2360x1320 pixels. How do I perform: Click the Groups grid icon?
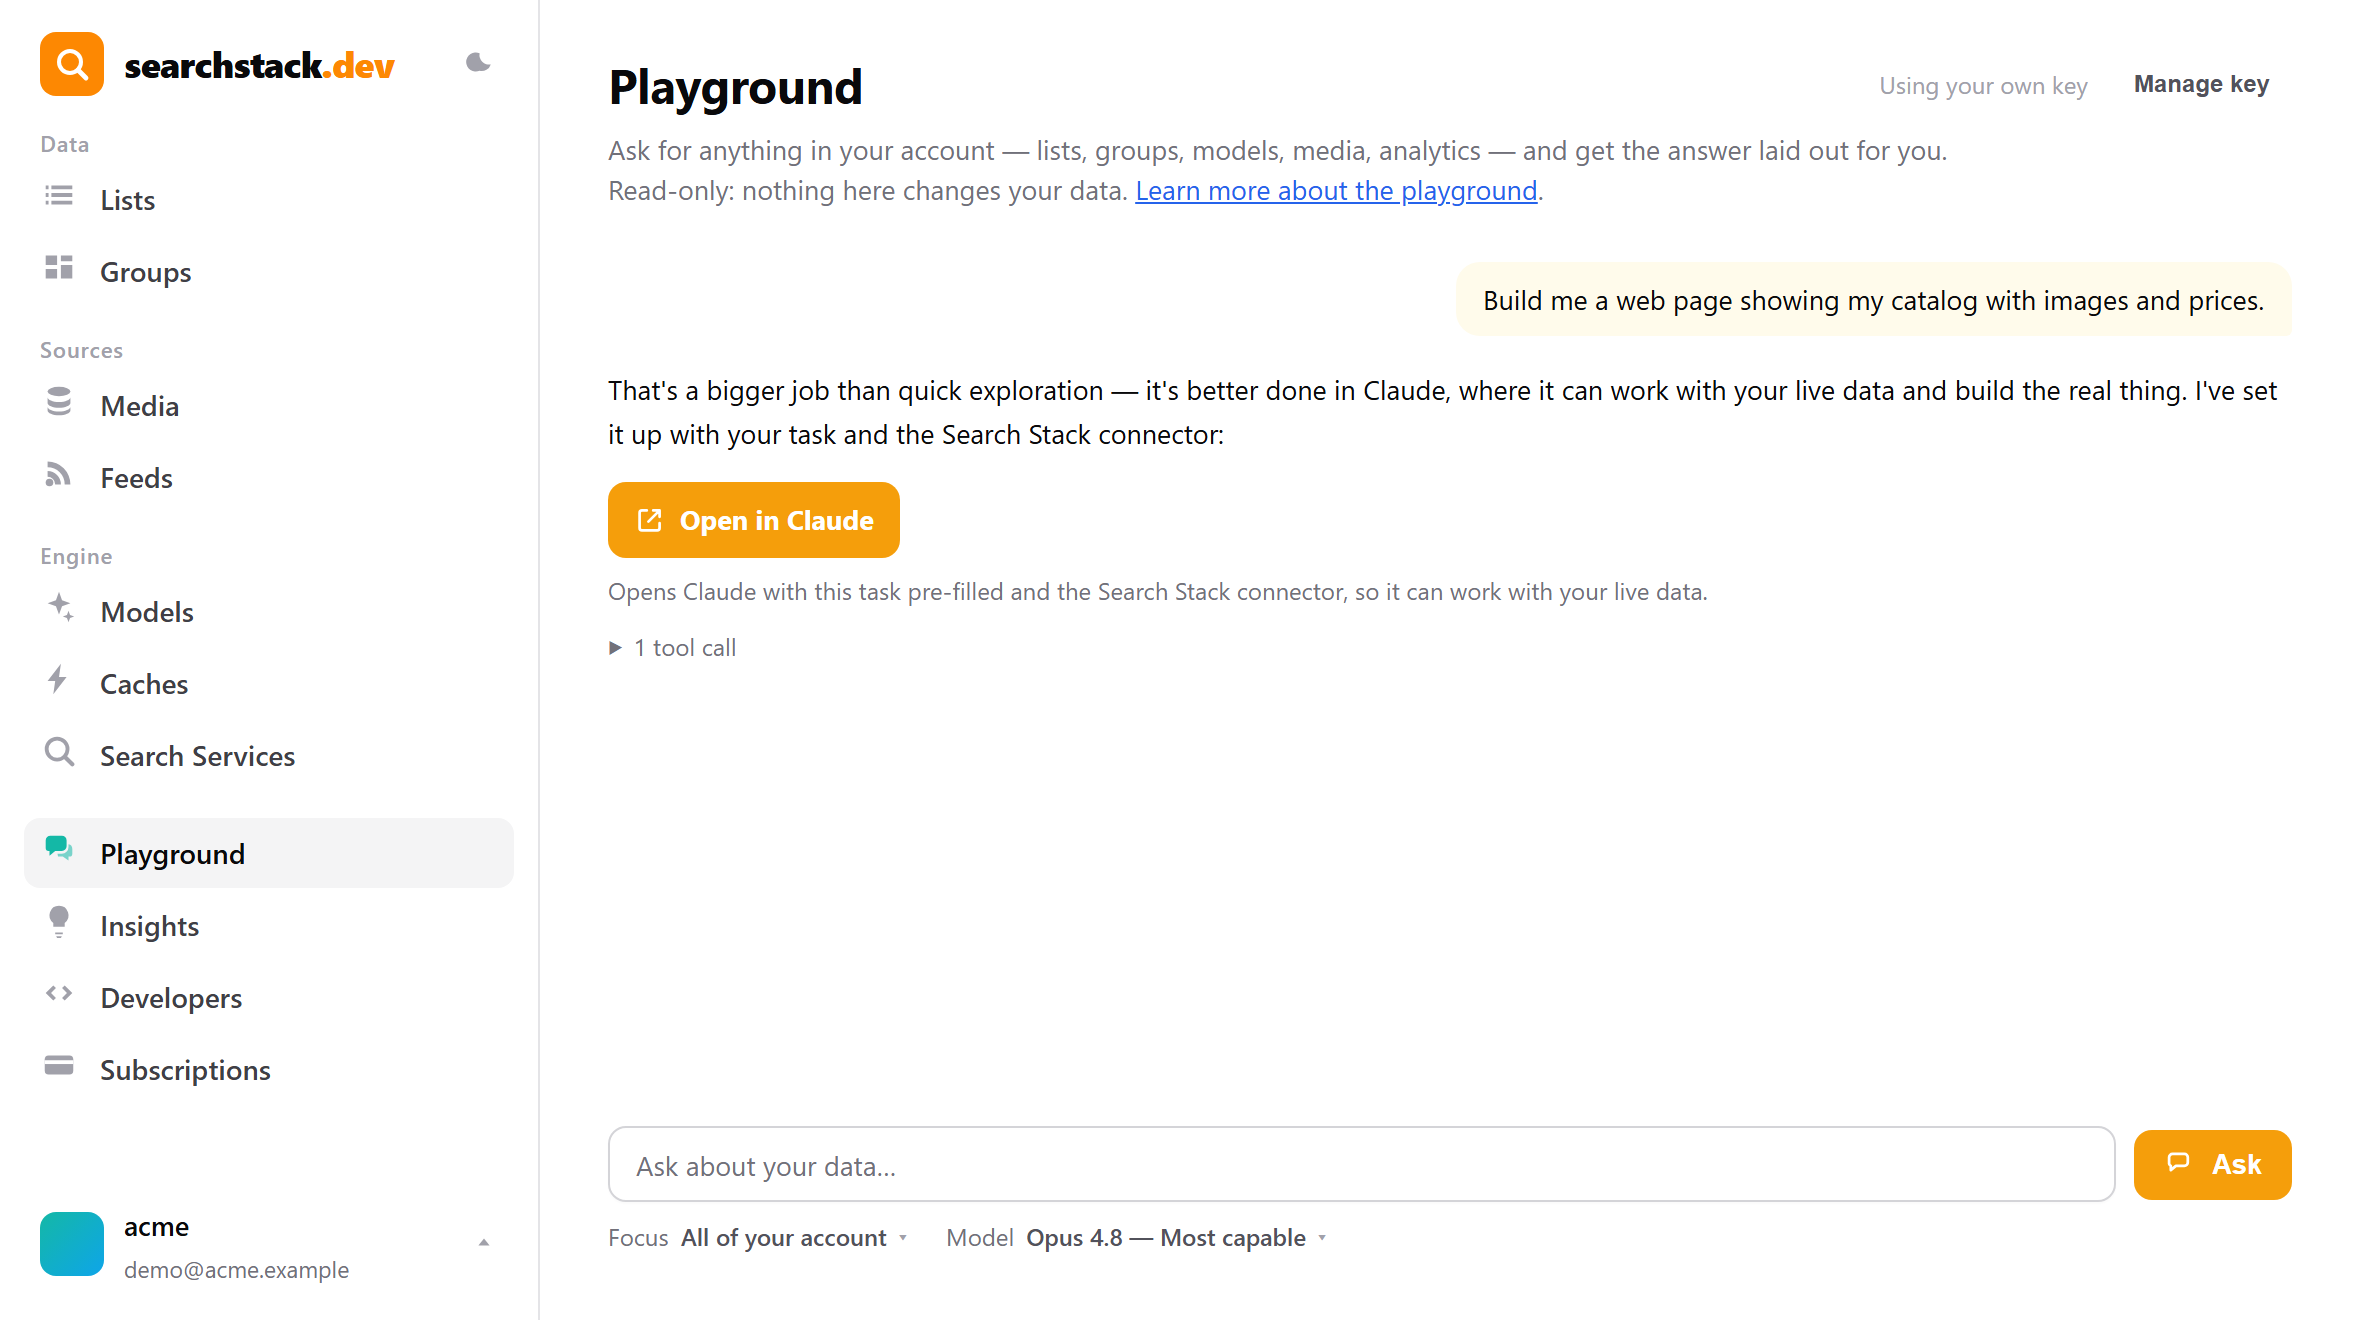tap(59, 268)
